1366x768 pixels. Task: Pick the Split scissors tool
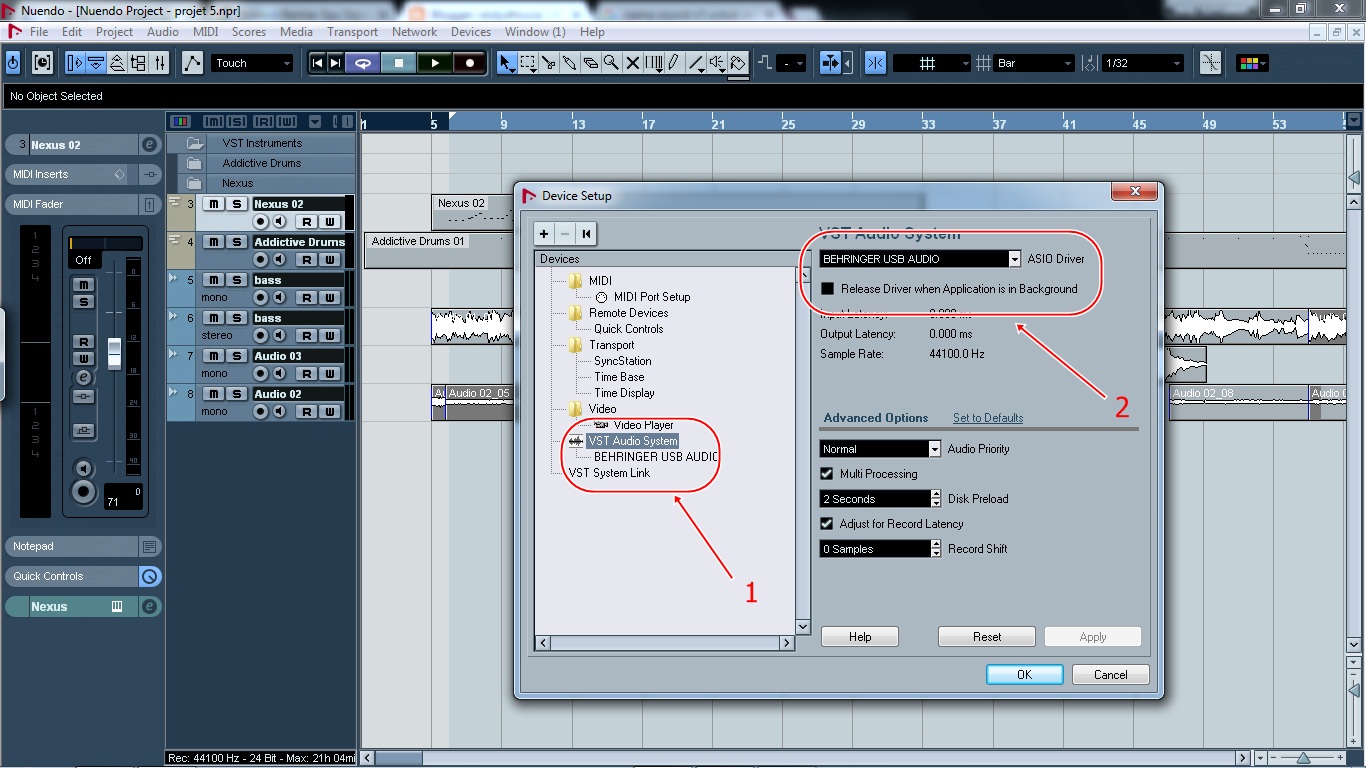(549, 63)
